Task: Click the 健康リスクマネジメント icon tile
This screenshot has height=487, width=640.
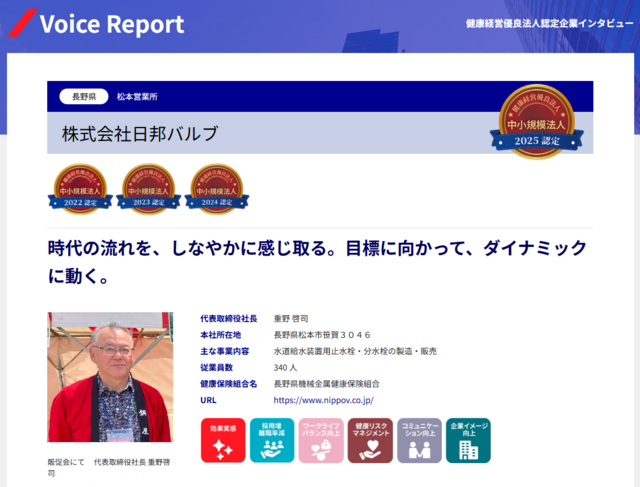Action: pos(370,440)
